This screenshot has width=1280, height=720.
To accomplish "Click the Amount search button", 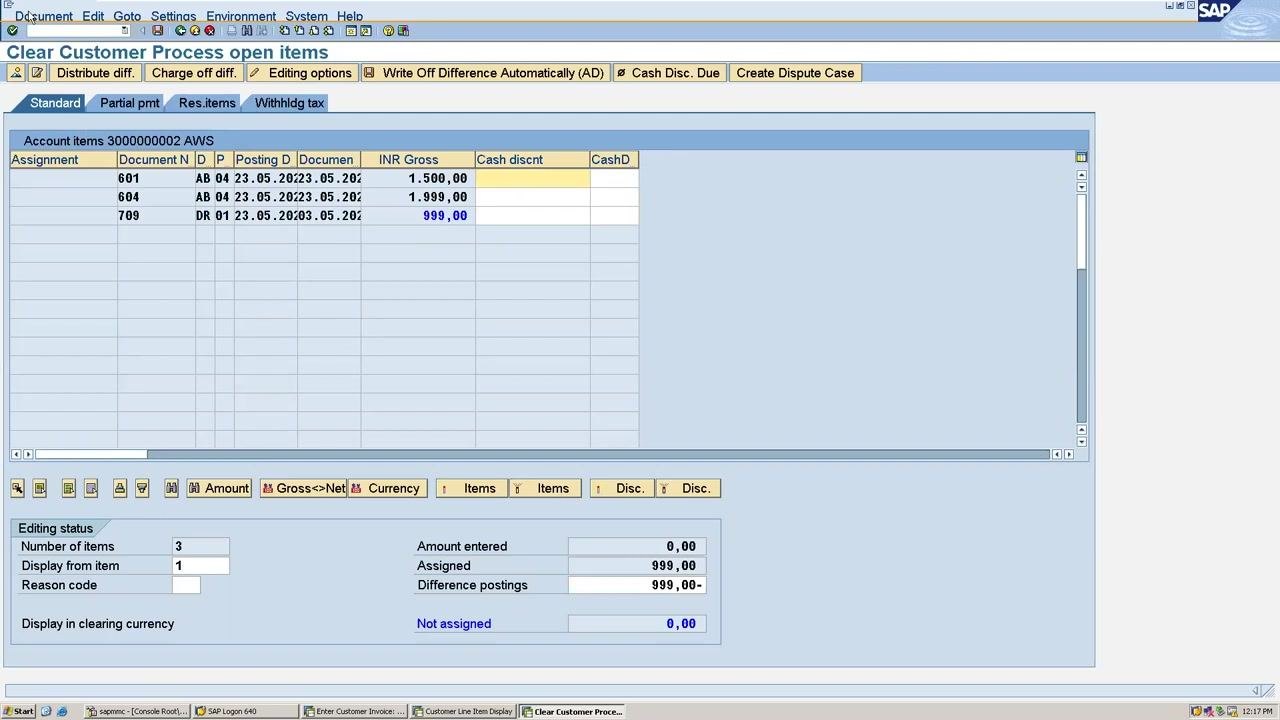I will coord(219,488).
